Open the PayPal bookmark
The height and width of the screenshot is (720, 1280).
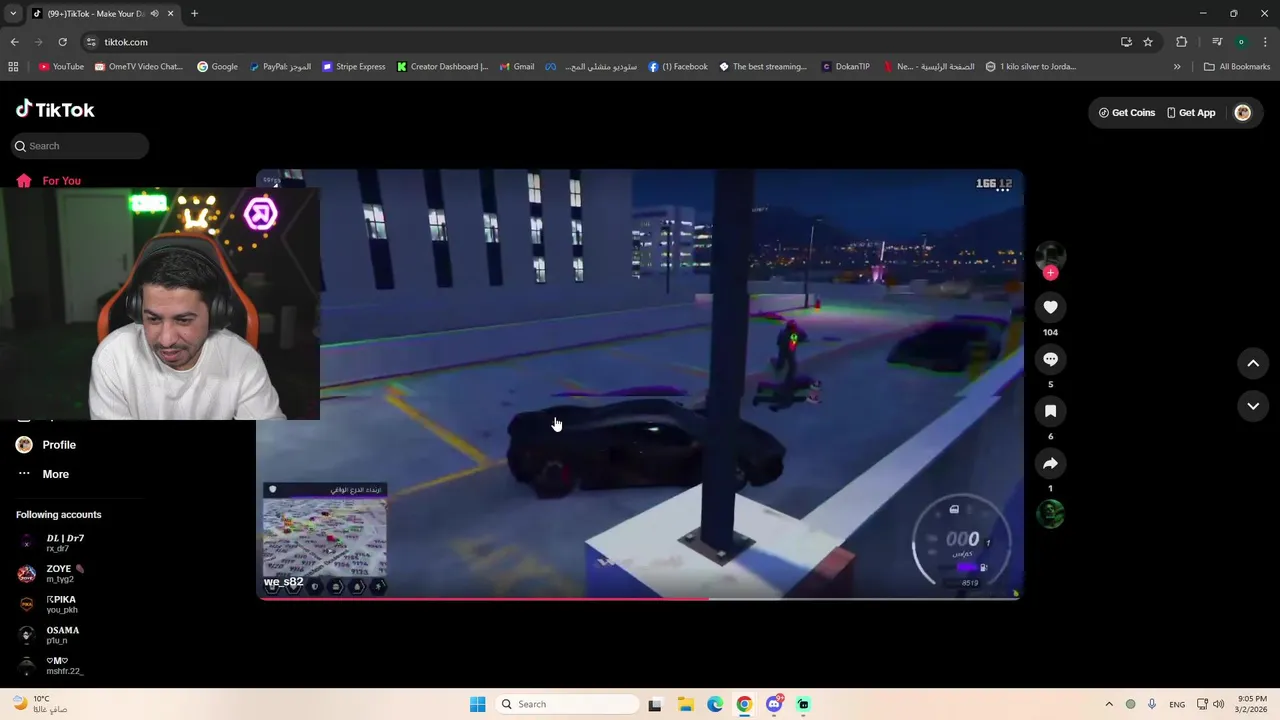click(x=280, y=67)
